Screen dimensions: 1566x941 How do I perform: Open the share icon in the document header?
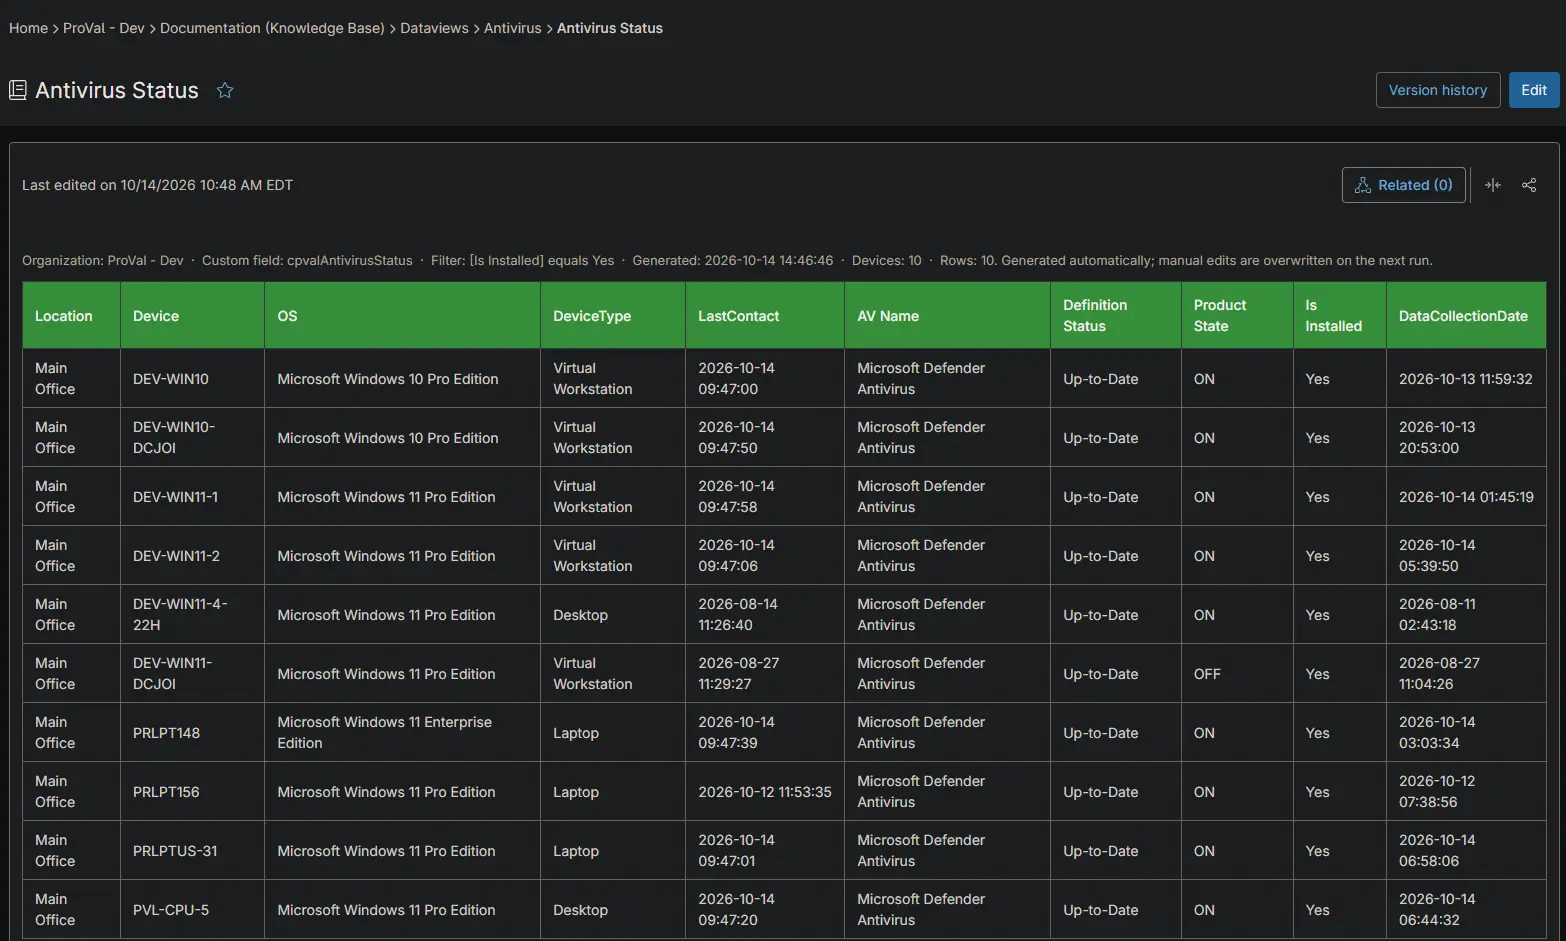1529,185
